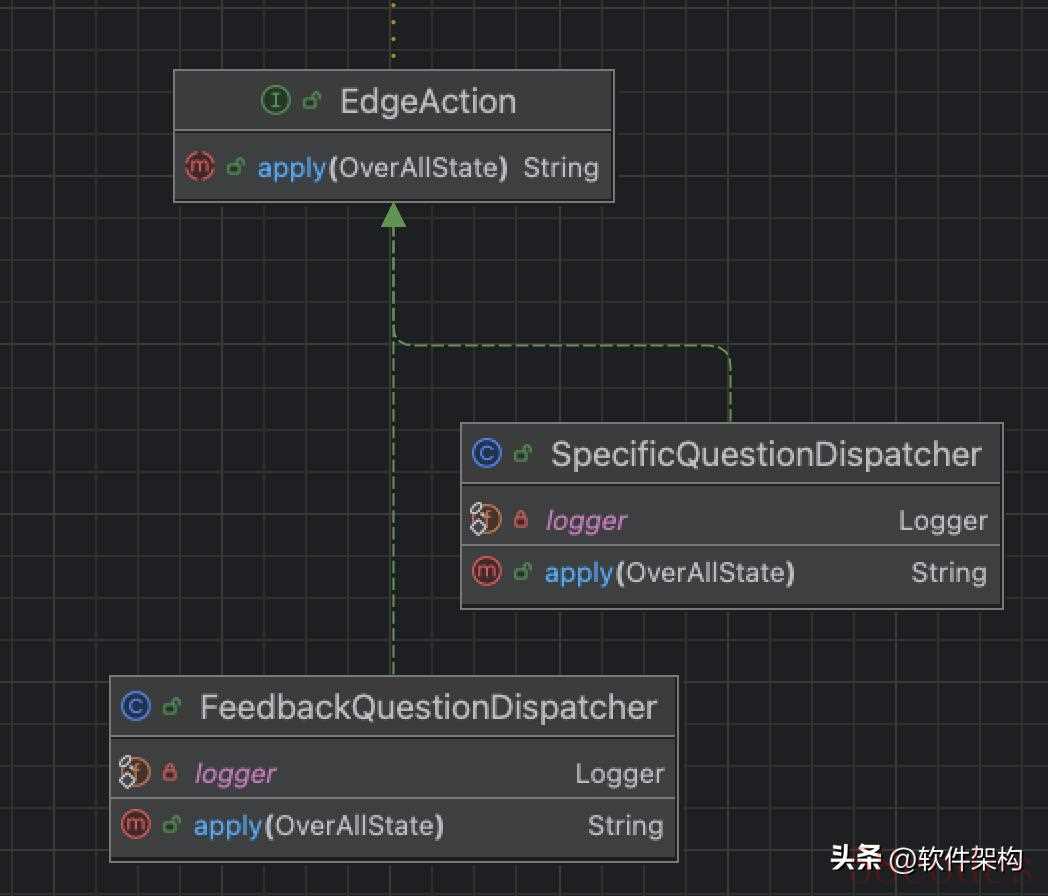Click the static field icon in SpecificQuestionDispatcher

point(485,520)
